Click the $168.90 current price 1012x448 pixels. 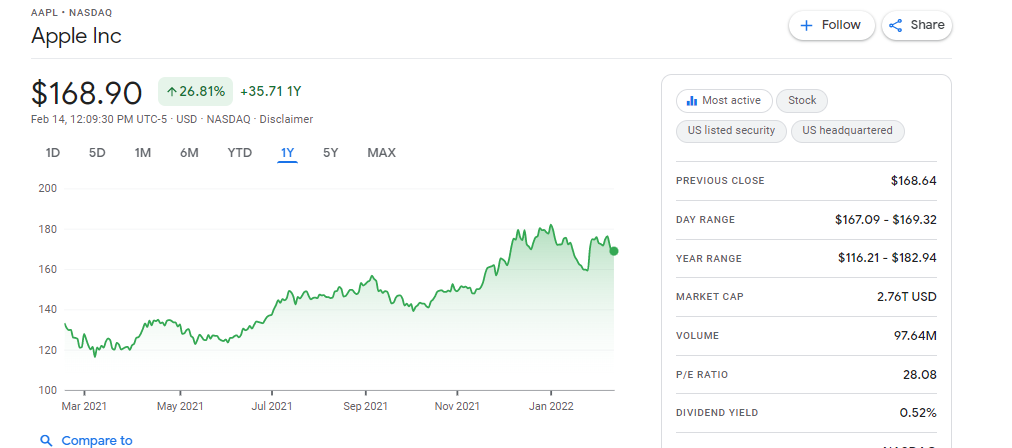pyautogui.click(x=86, y=93)
